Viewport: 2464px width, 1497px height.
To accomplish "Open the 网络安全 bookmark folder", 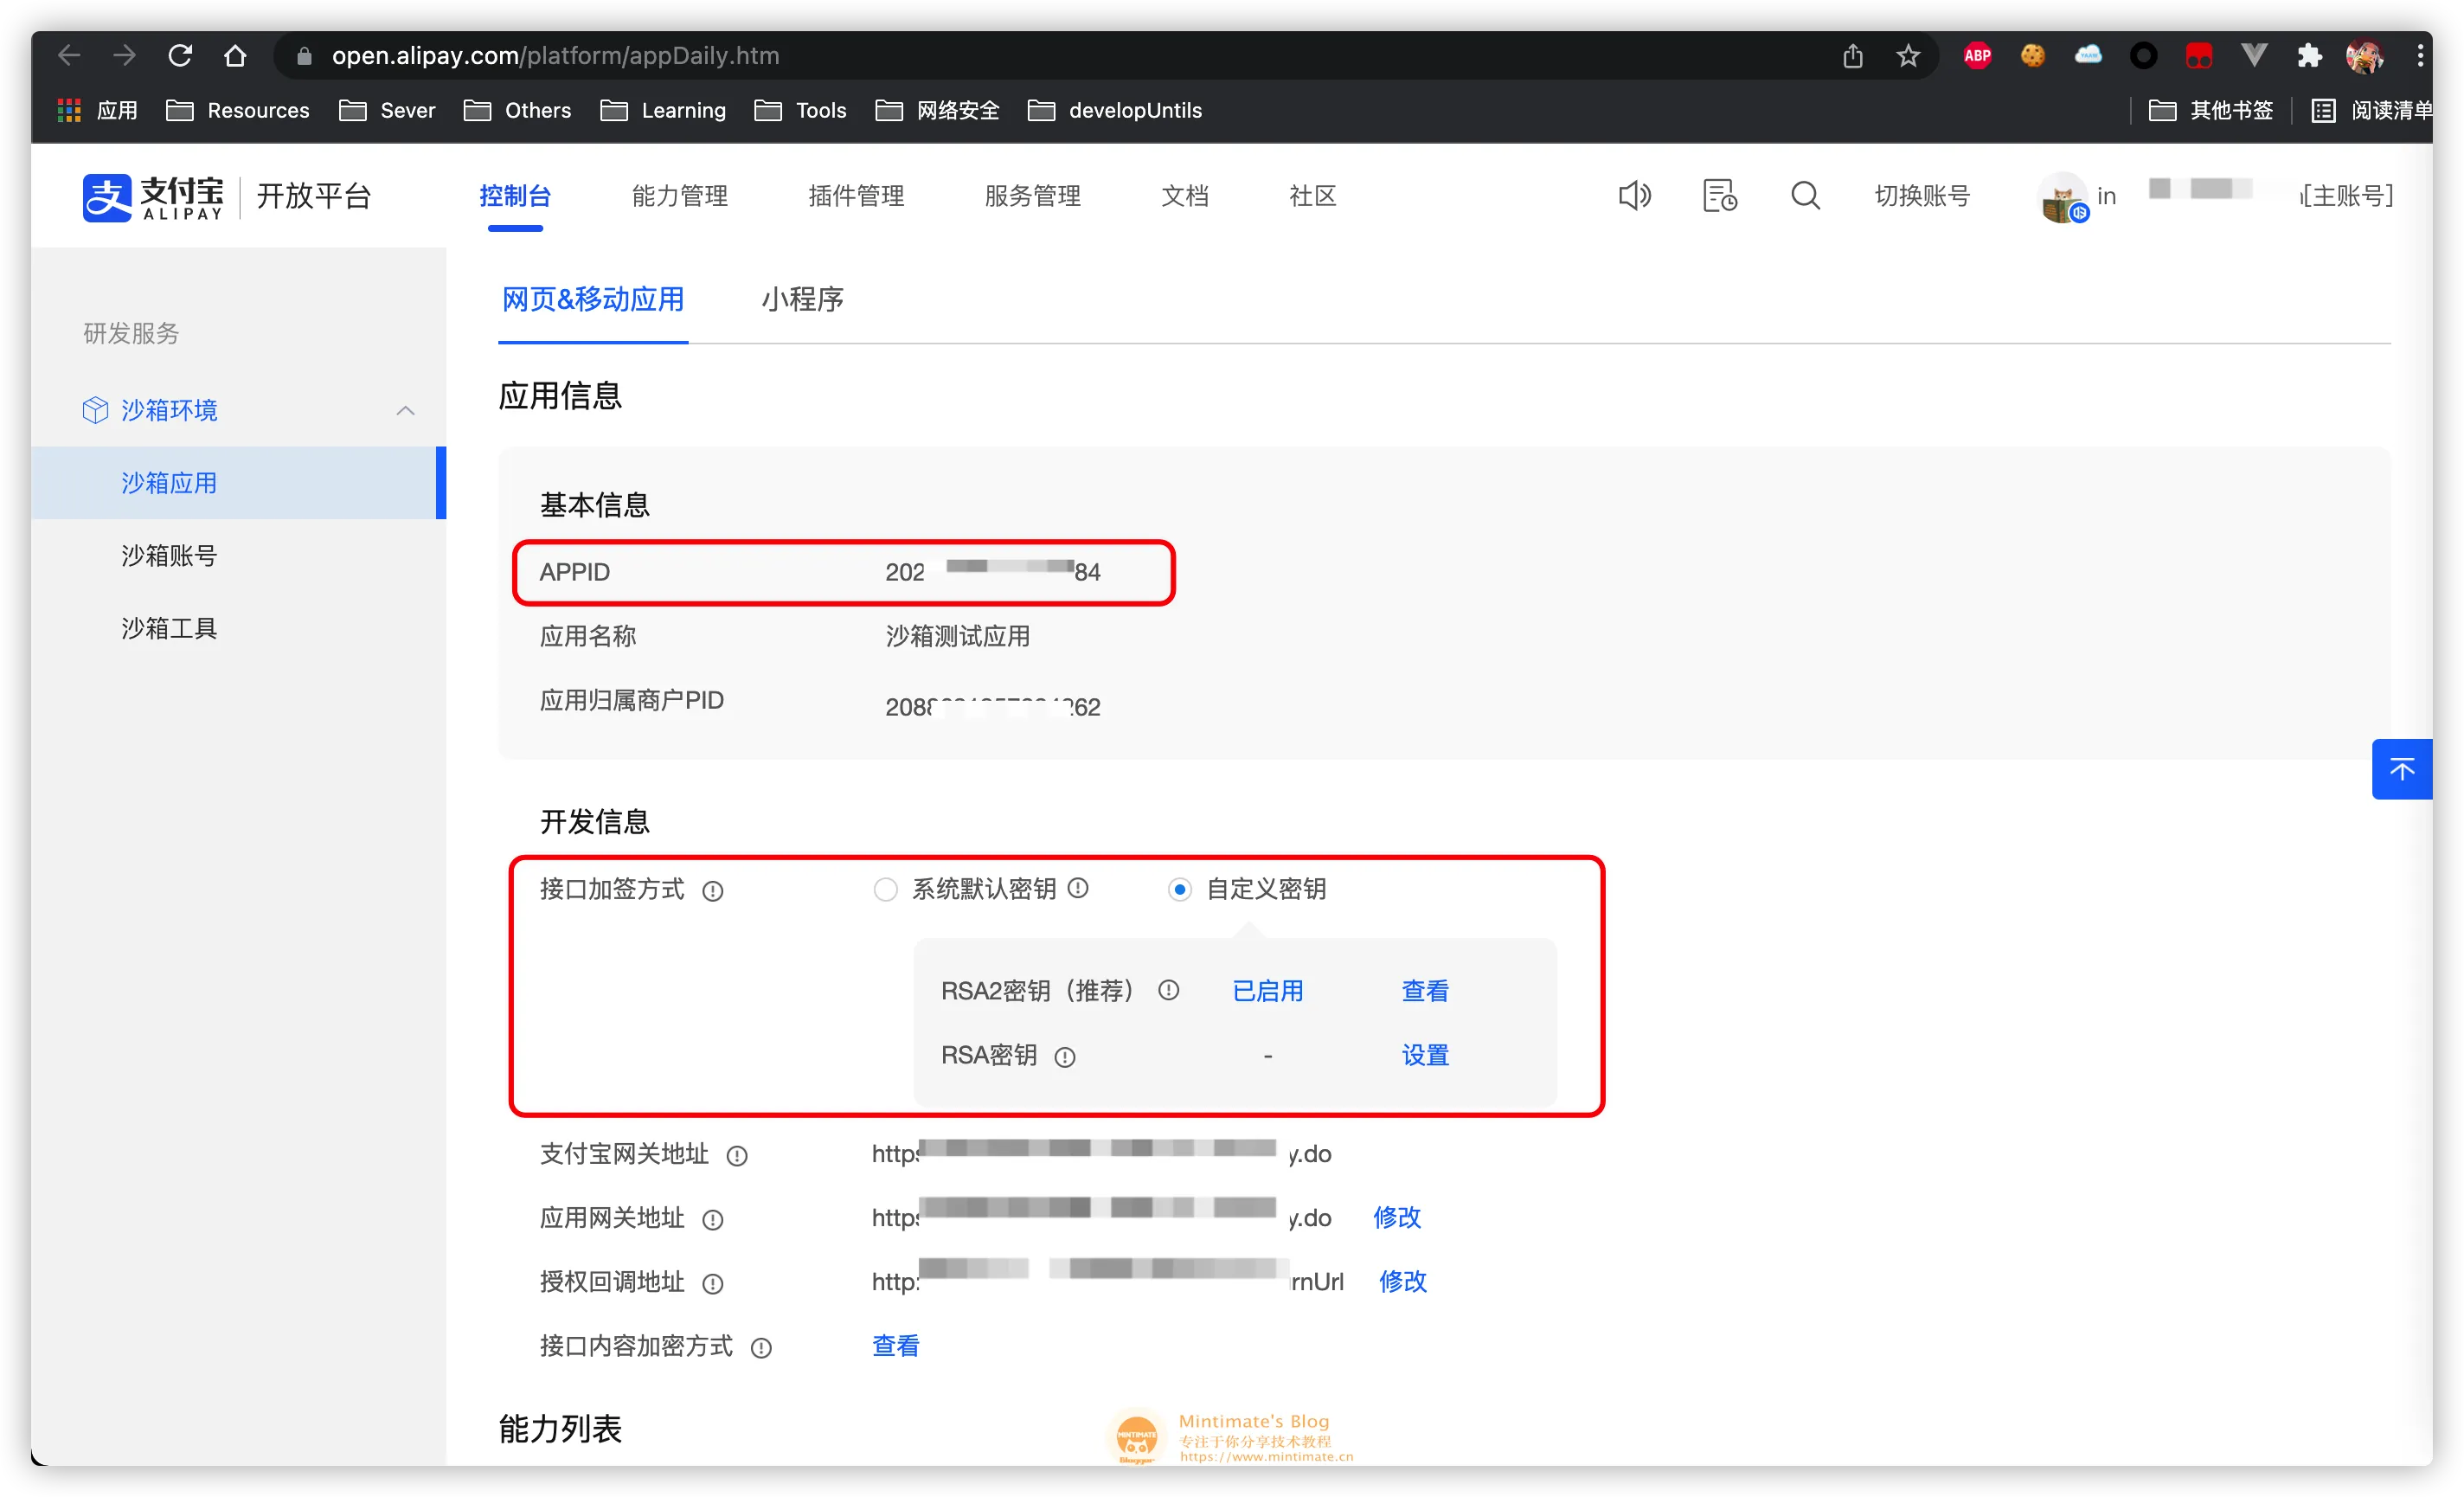I will pos(938,110).
